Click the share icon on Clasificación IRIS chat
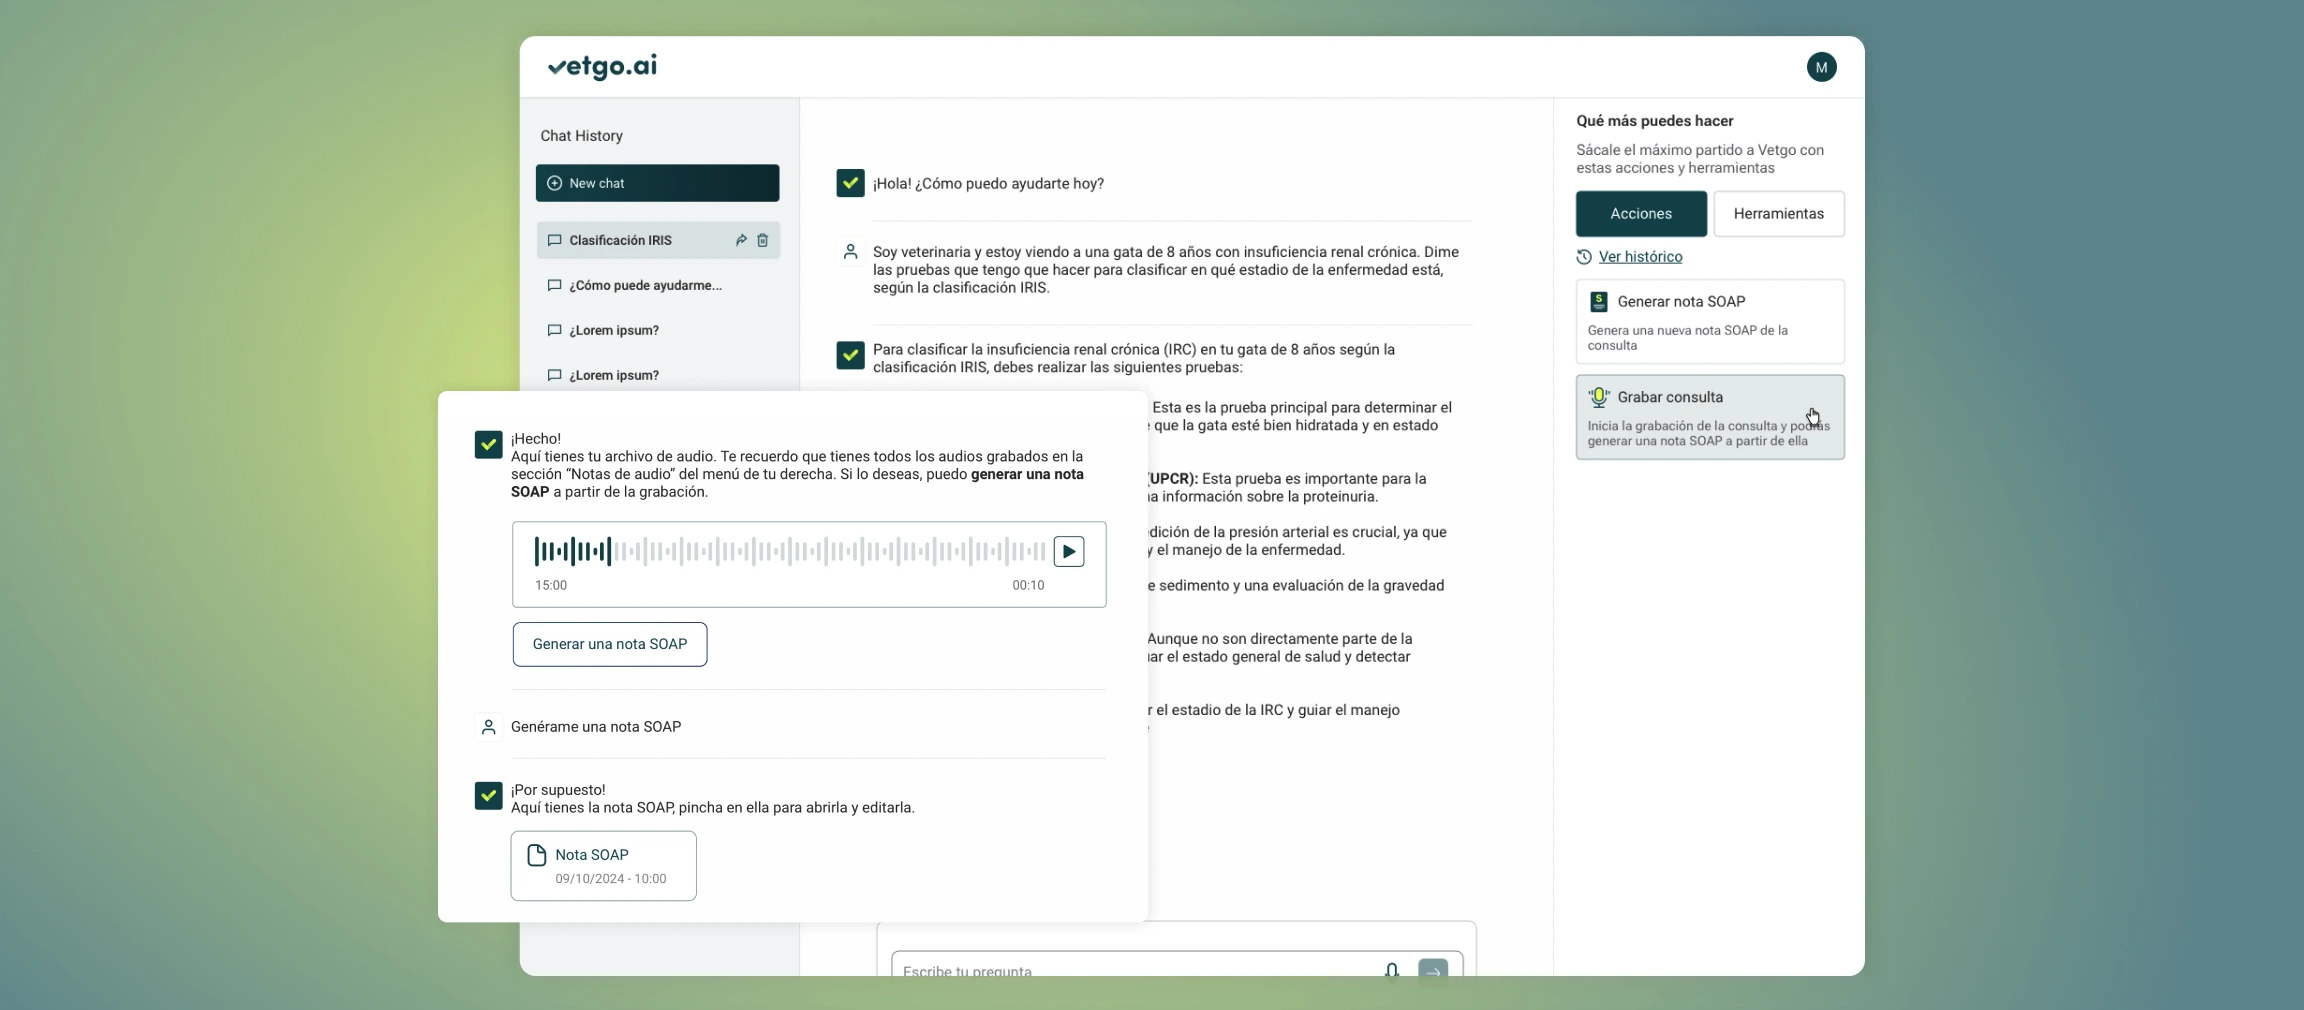2304x1010 pixels. 741,240
